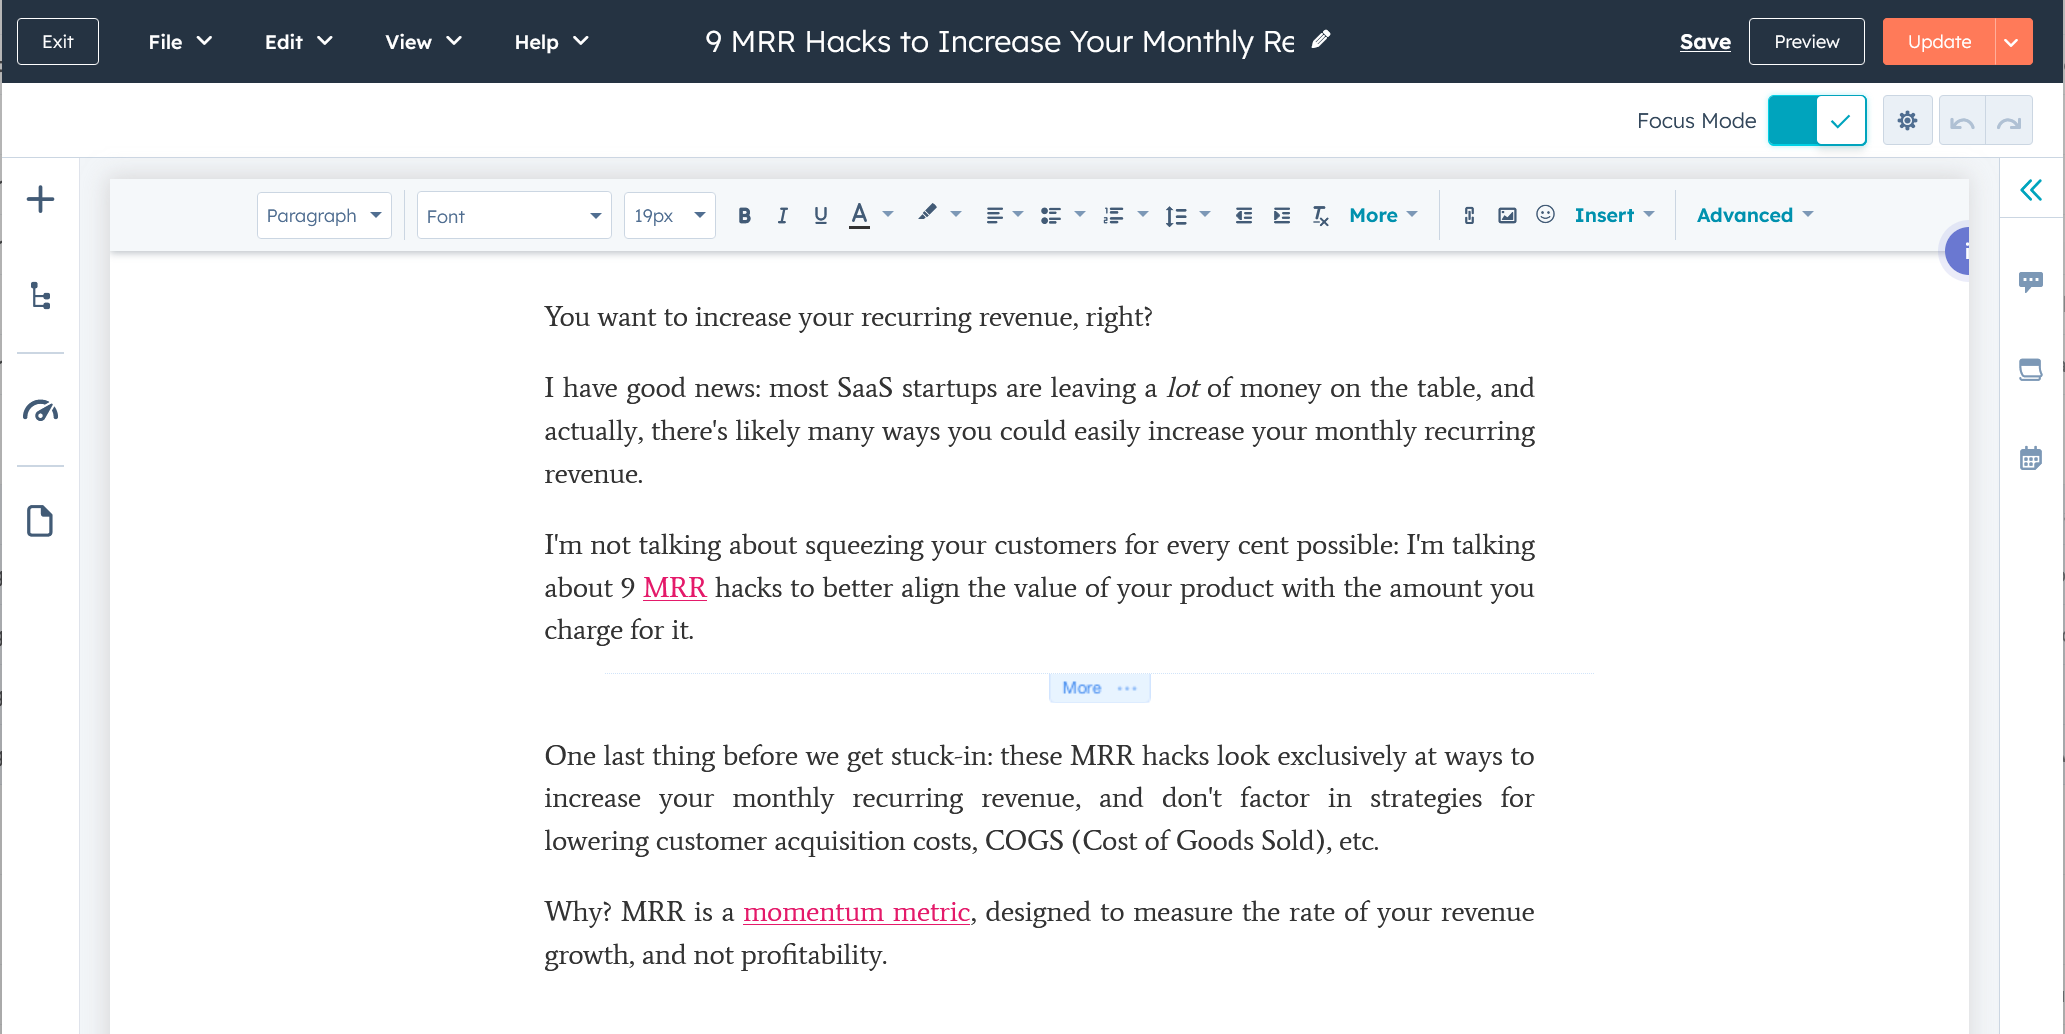
Task: Click the purple info bubble at editor edge
Action: [x=1958, y=251]
